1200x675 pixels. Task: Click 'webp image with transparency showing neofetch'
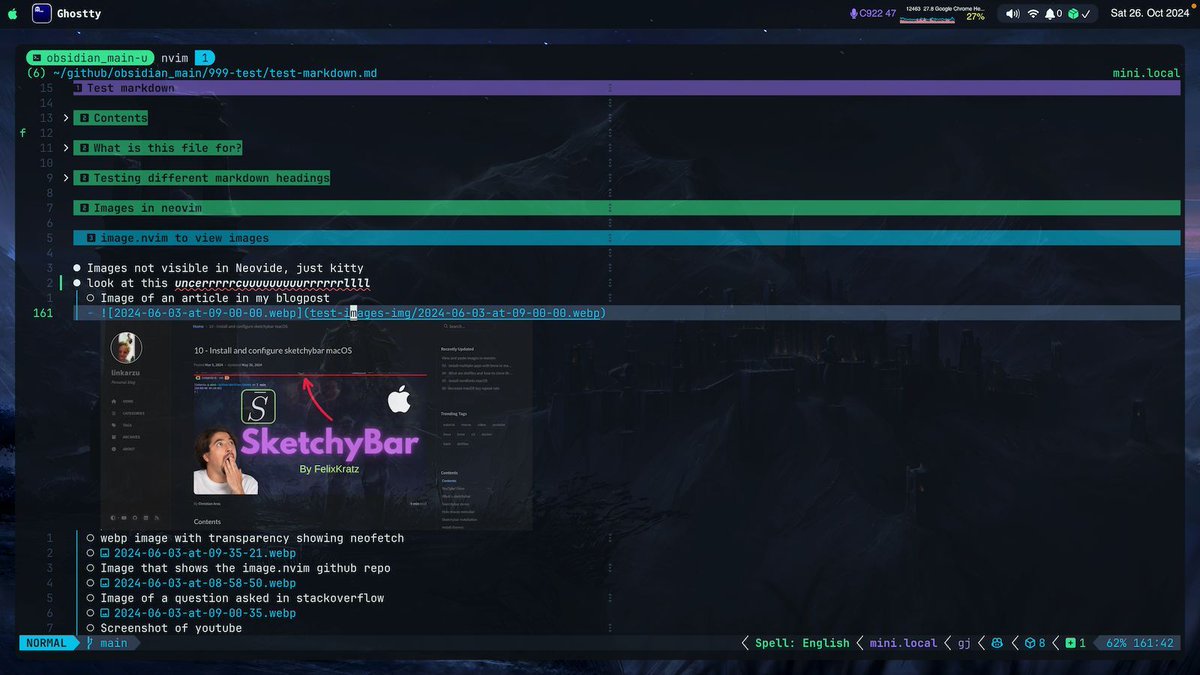252,538
